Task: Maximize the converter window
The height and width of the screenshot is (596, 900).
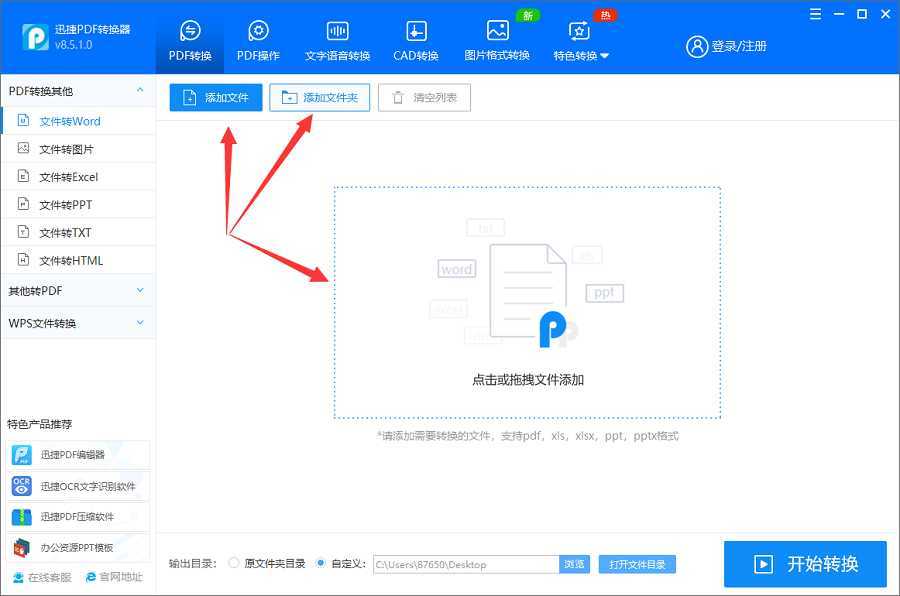Action: coord(862,14)
